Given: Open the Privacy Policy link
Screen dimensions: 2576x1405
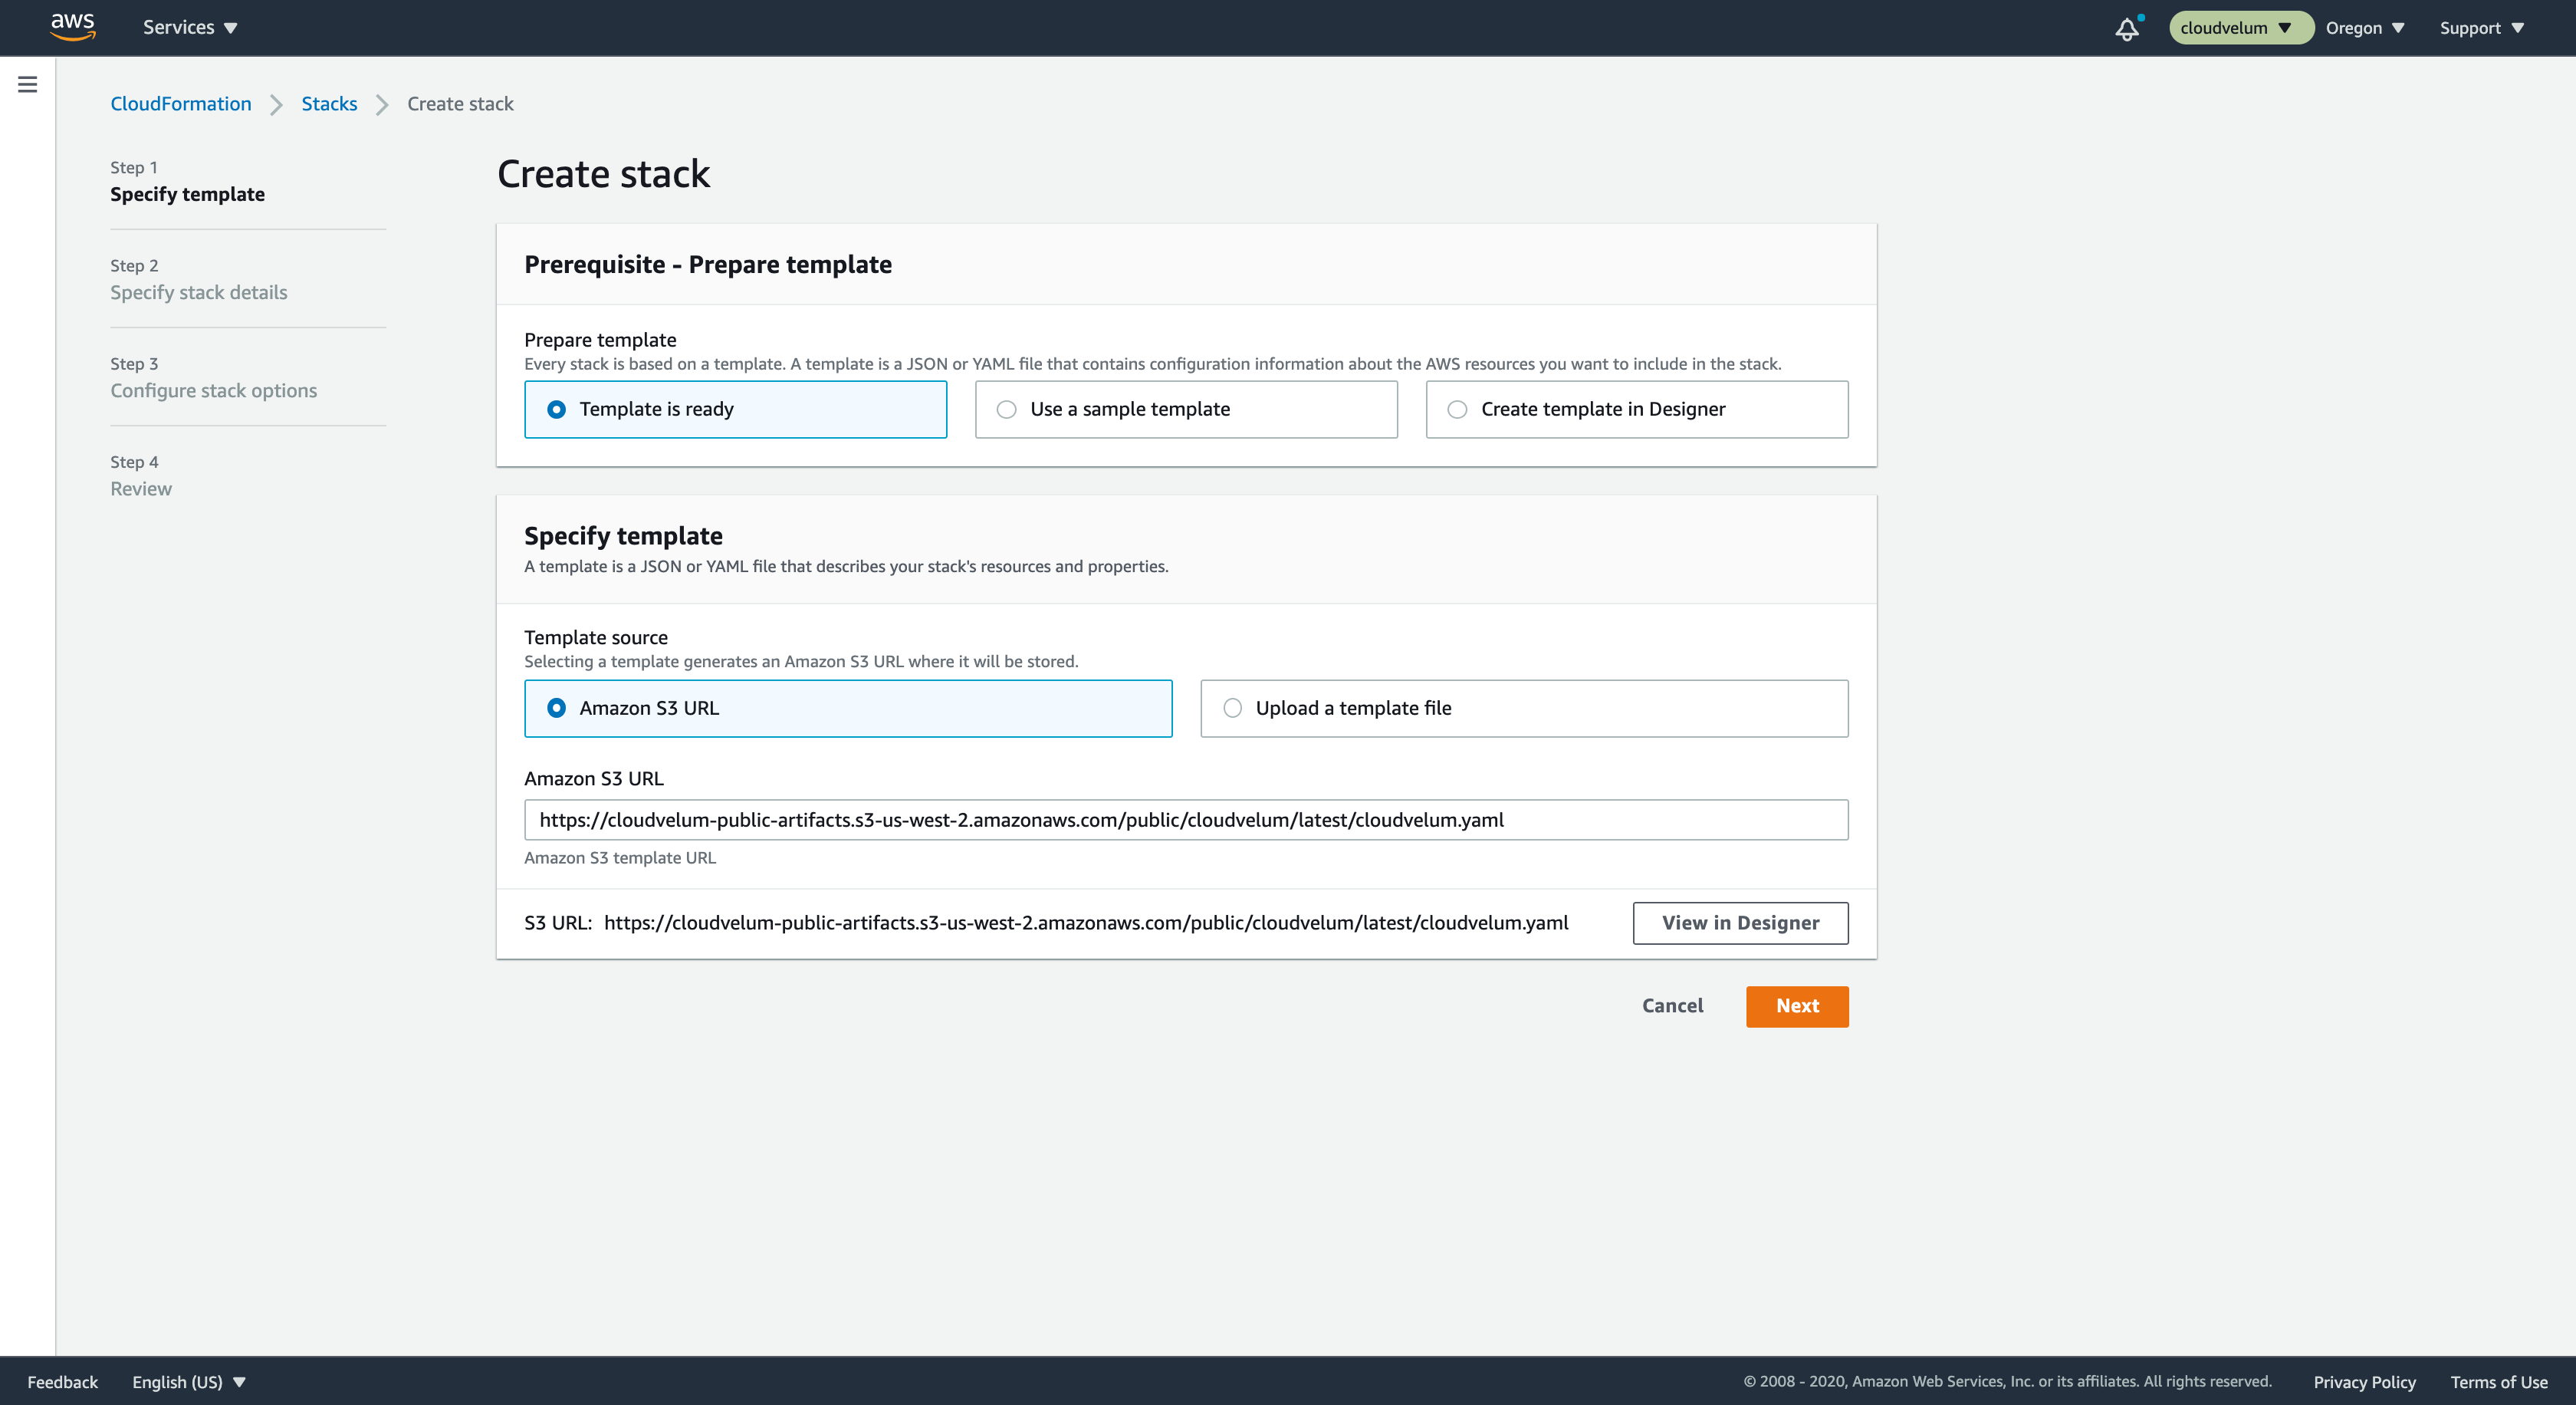Looking at the screenshot, I should coord(2364,1381).
